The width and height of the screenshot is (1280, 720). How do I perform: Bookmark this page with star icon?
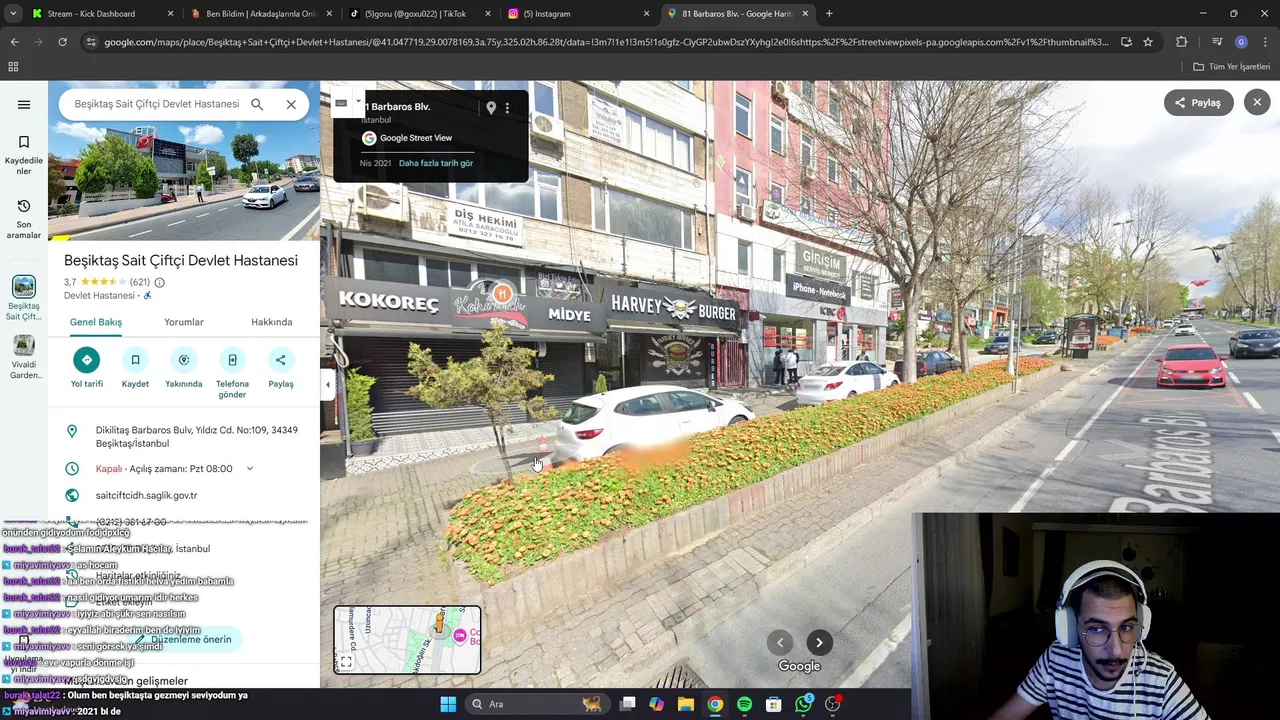pyautogui.click(x=1148, y=42)
